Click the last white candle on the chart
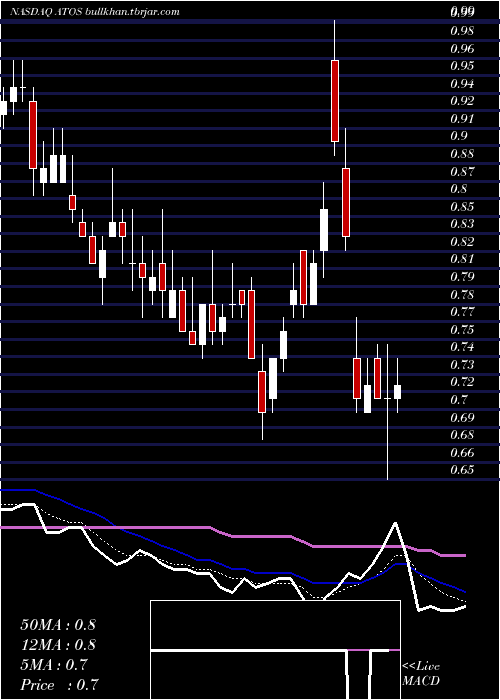 (x=397, y=392)
